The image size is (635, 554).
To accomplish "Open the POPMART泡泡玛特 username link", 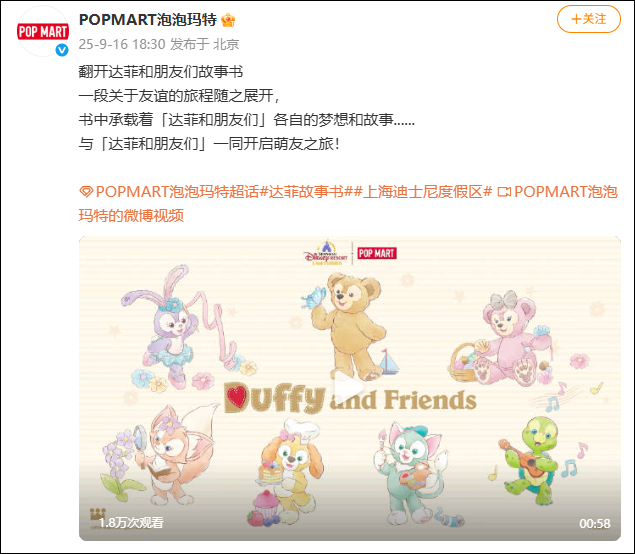I will (x=148, y=20).
